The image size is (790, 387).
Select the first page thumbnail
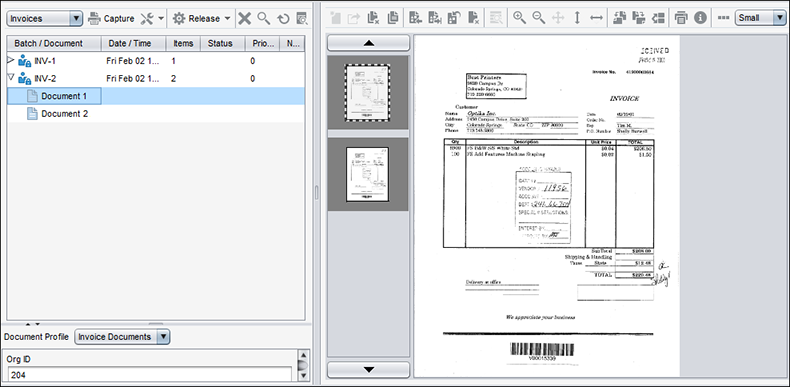[x=368, y=93]
